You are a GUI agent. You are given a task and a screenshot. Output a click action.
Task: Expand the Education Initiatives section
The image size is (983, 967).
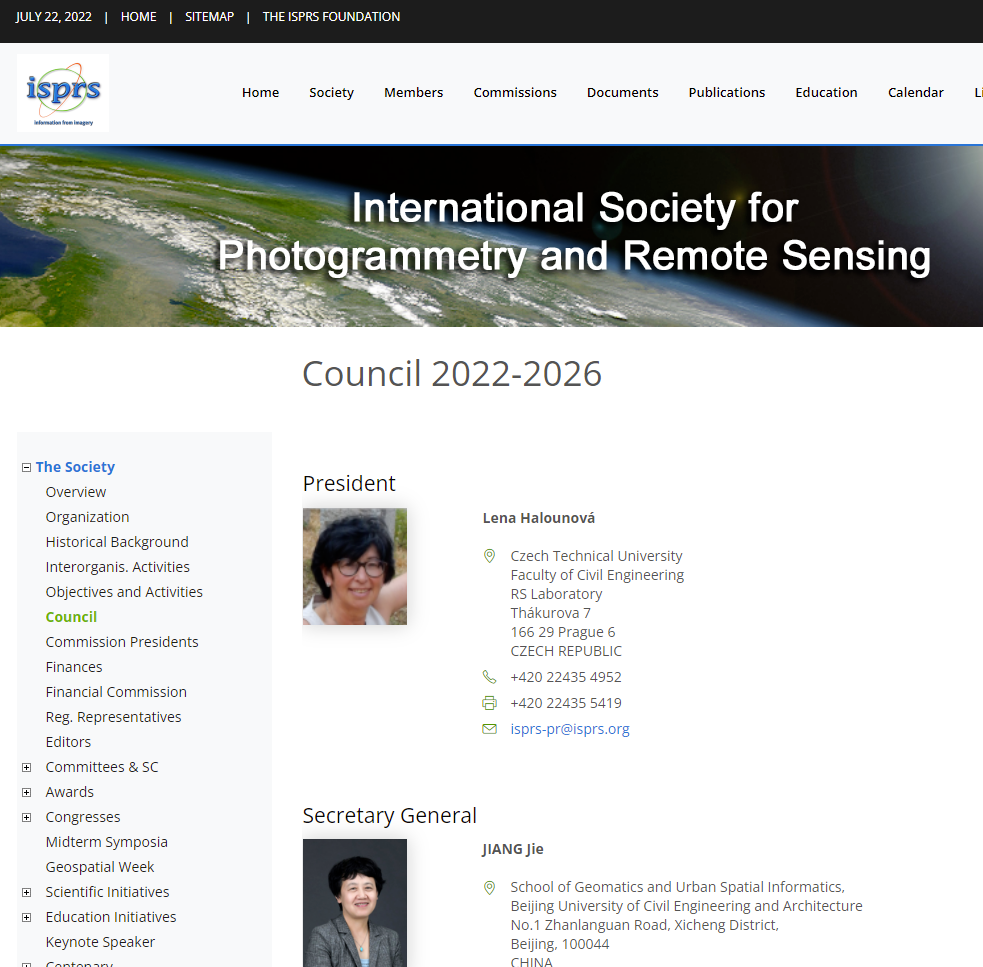click(x=26, y=917)
